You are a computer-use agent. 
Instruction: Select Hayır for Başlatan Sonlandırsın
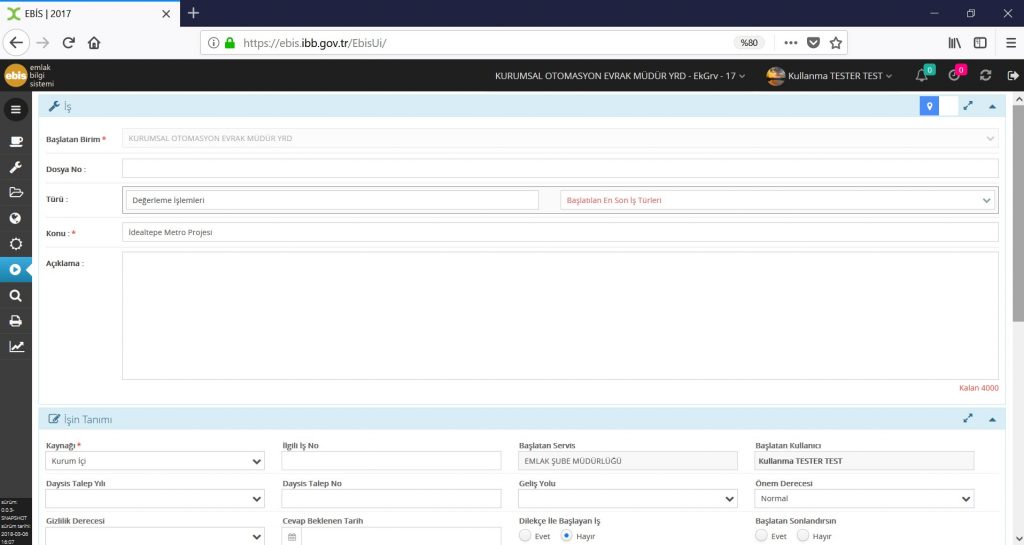pos(803,536)
